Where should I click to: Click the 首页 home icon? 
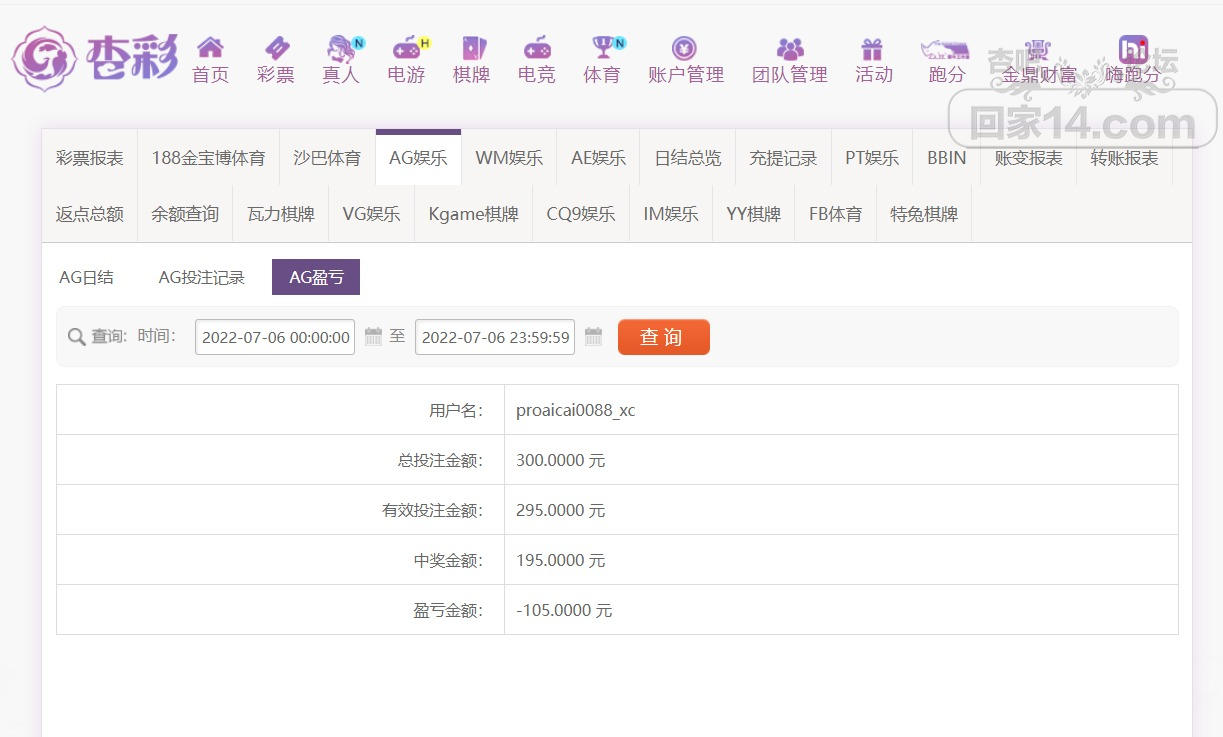[x=210, y=48]
